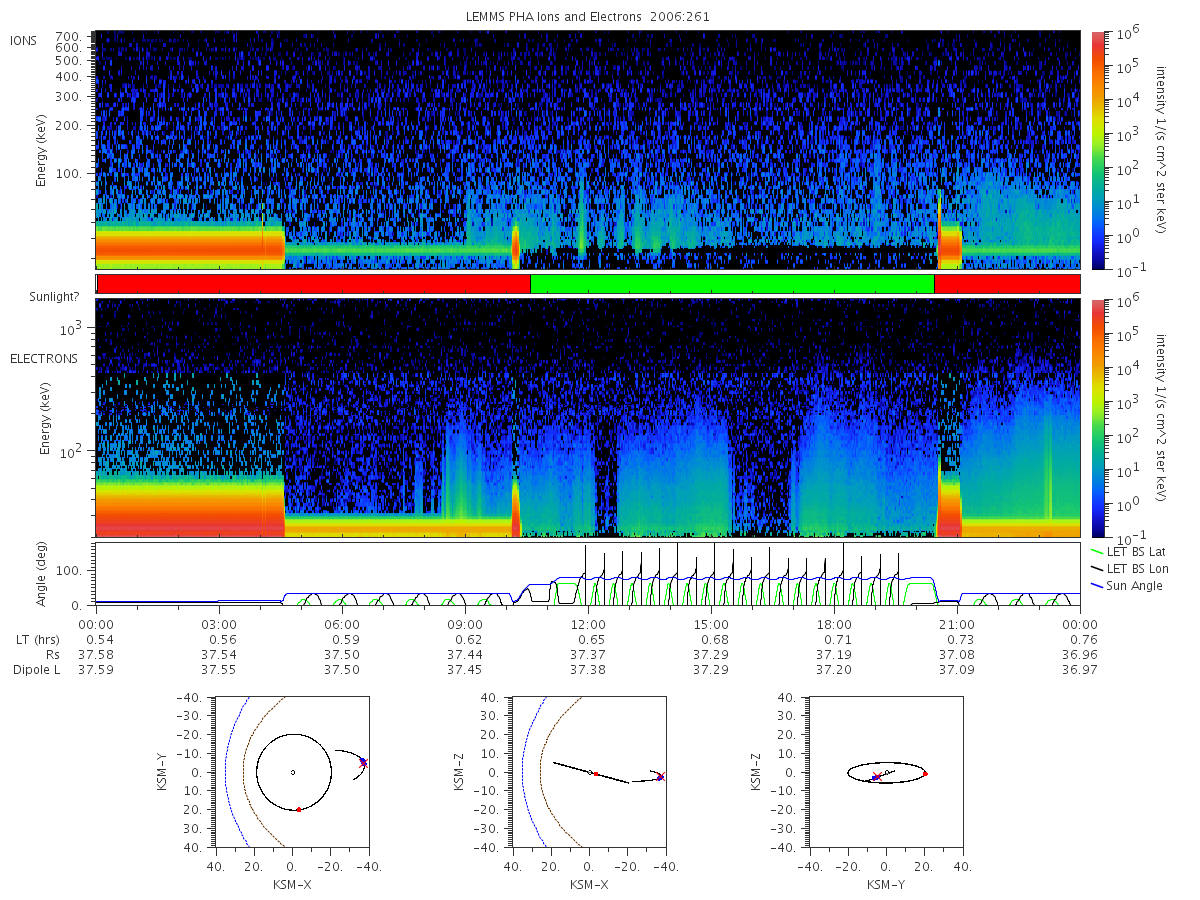The height and width of the screenshot is (900, 1200).
Task: Click the IONS panel label
Action: point(24,41)
